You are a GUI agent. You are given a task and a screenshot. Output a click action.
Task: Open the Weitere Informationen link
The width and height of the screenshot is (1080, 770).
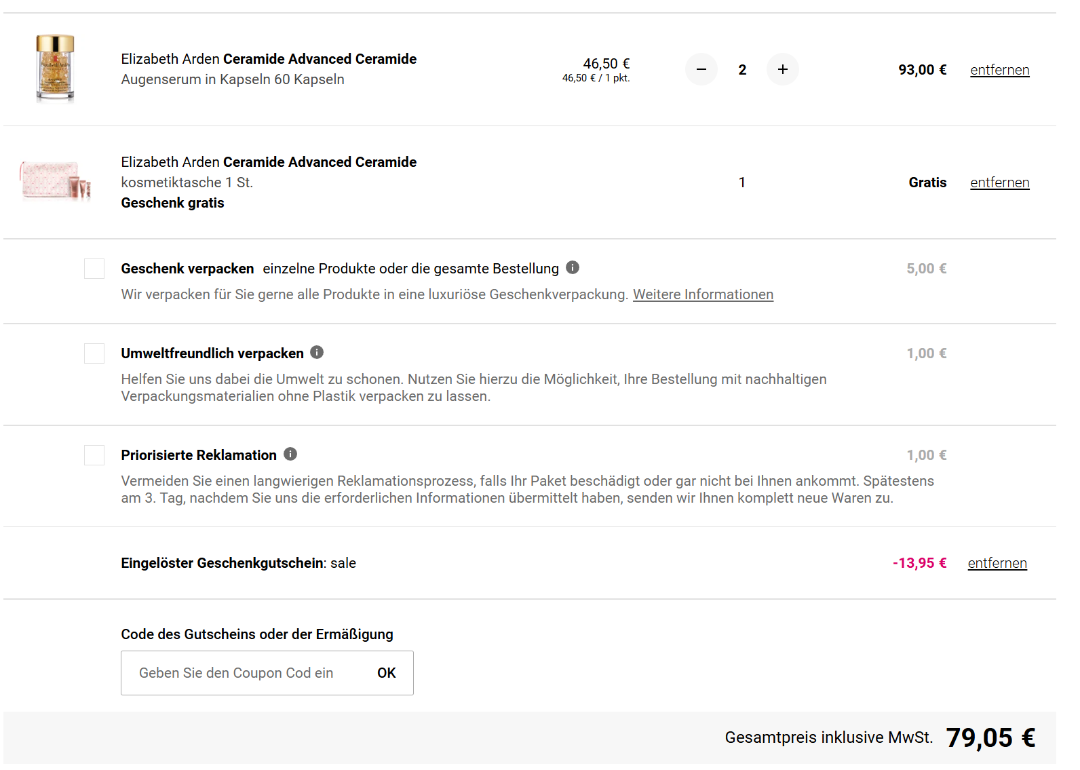pyautogui.click(x=703, y=295)
